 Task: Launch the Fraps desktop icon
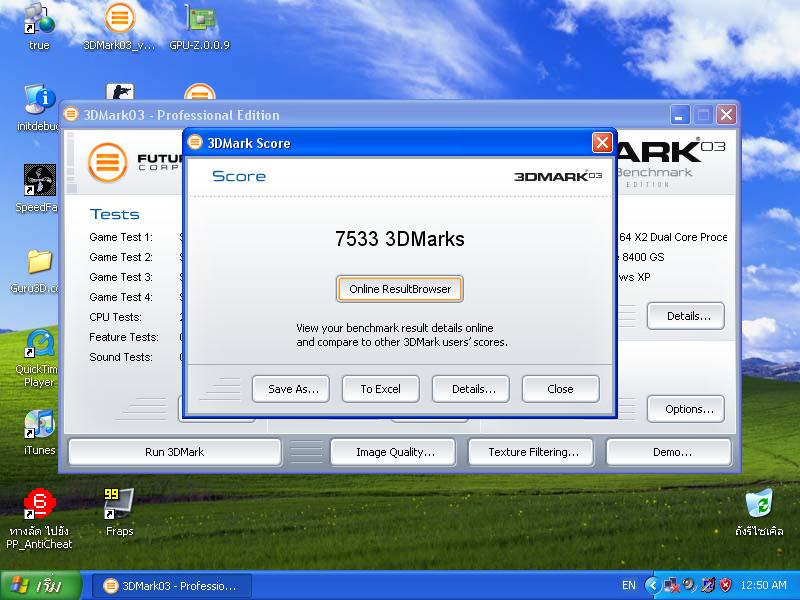119,504
